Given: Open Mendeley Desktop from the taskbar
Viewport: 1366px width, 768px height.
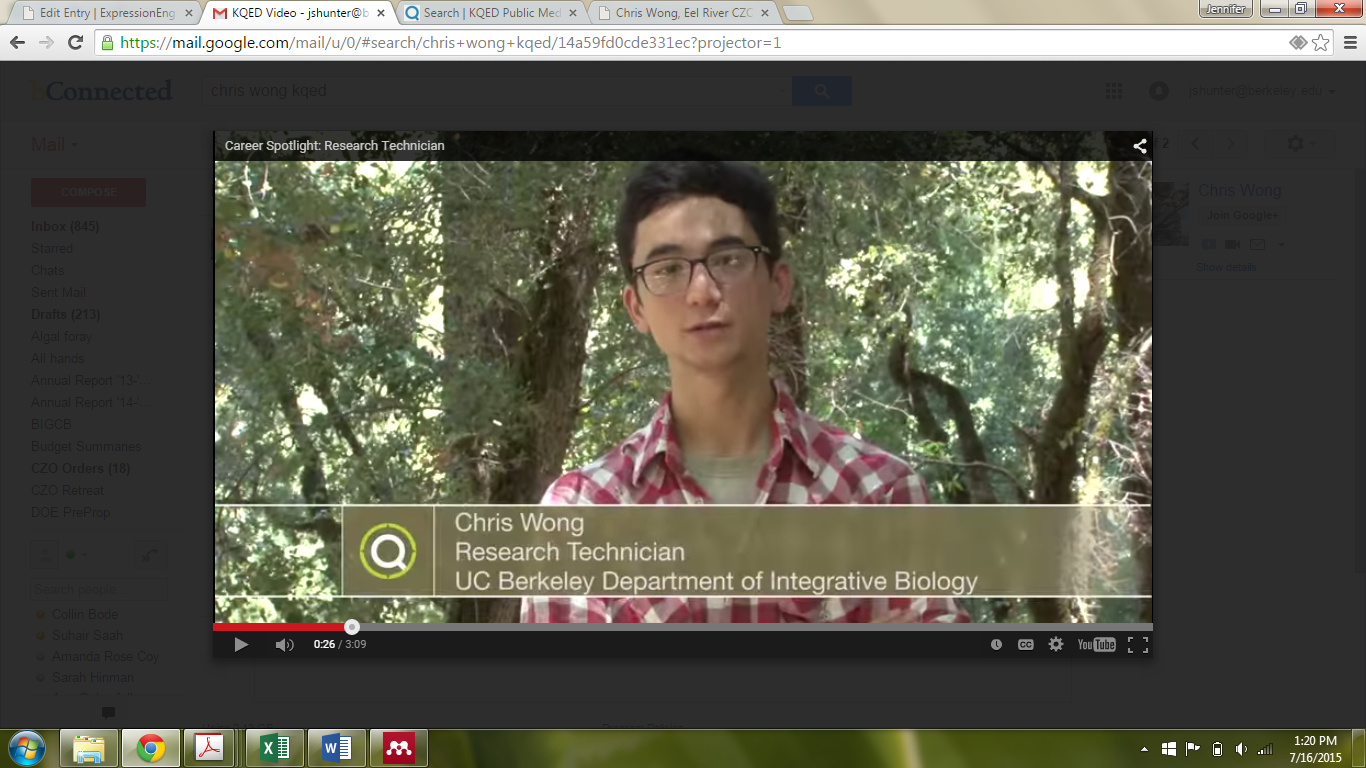Looking at the screenshot, I should click(x=399, y=748).
